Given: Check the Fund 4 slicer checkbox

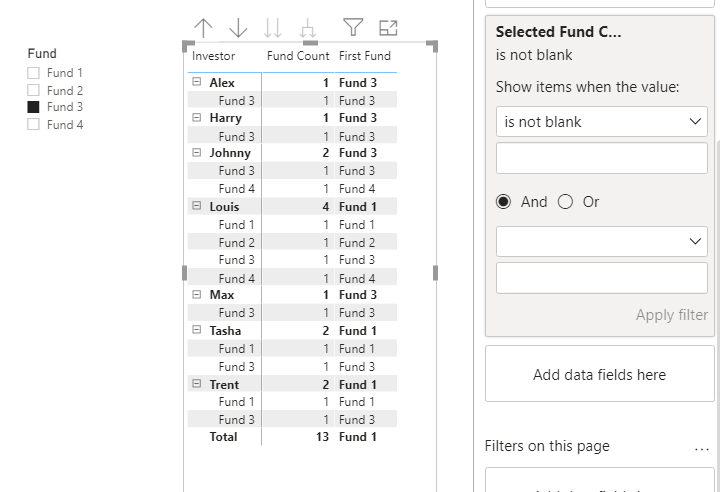Looking at the screenshot, I should pos(33,124).
